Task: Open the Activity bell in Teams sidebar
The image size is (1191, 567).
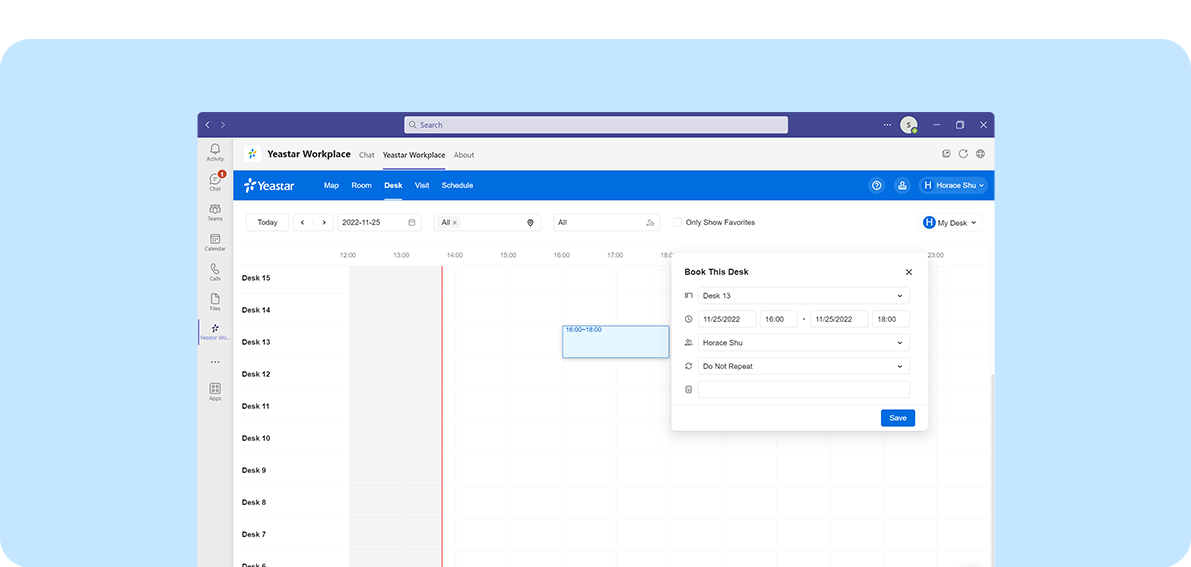Action: tap(215, 152)
